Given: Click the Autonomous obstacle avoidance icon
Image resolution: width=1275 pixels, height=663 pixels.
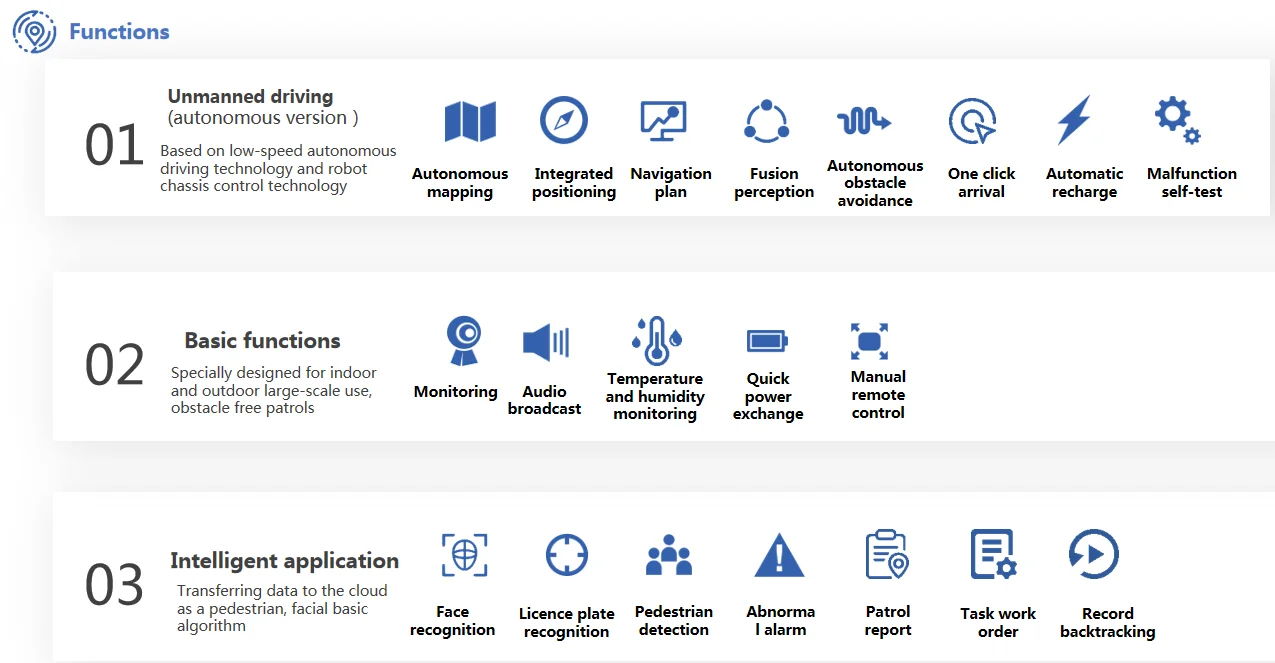Looking at the screenshot, I should (x=864, y=122).
